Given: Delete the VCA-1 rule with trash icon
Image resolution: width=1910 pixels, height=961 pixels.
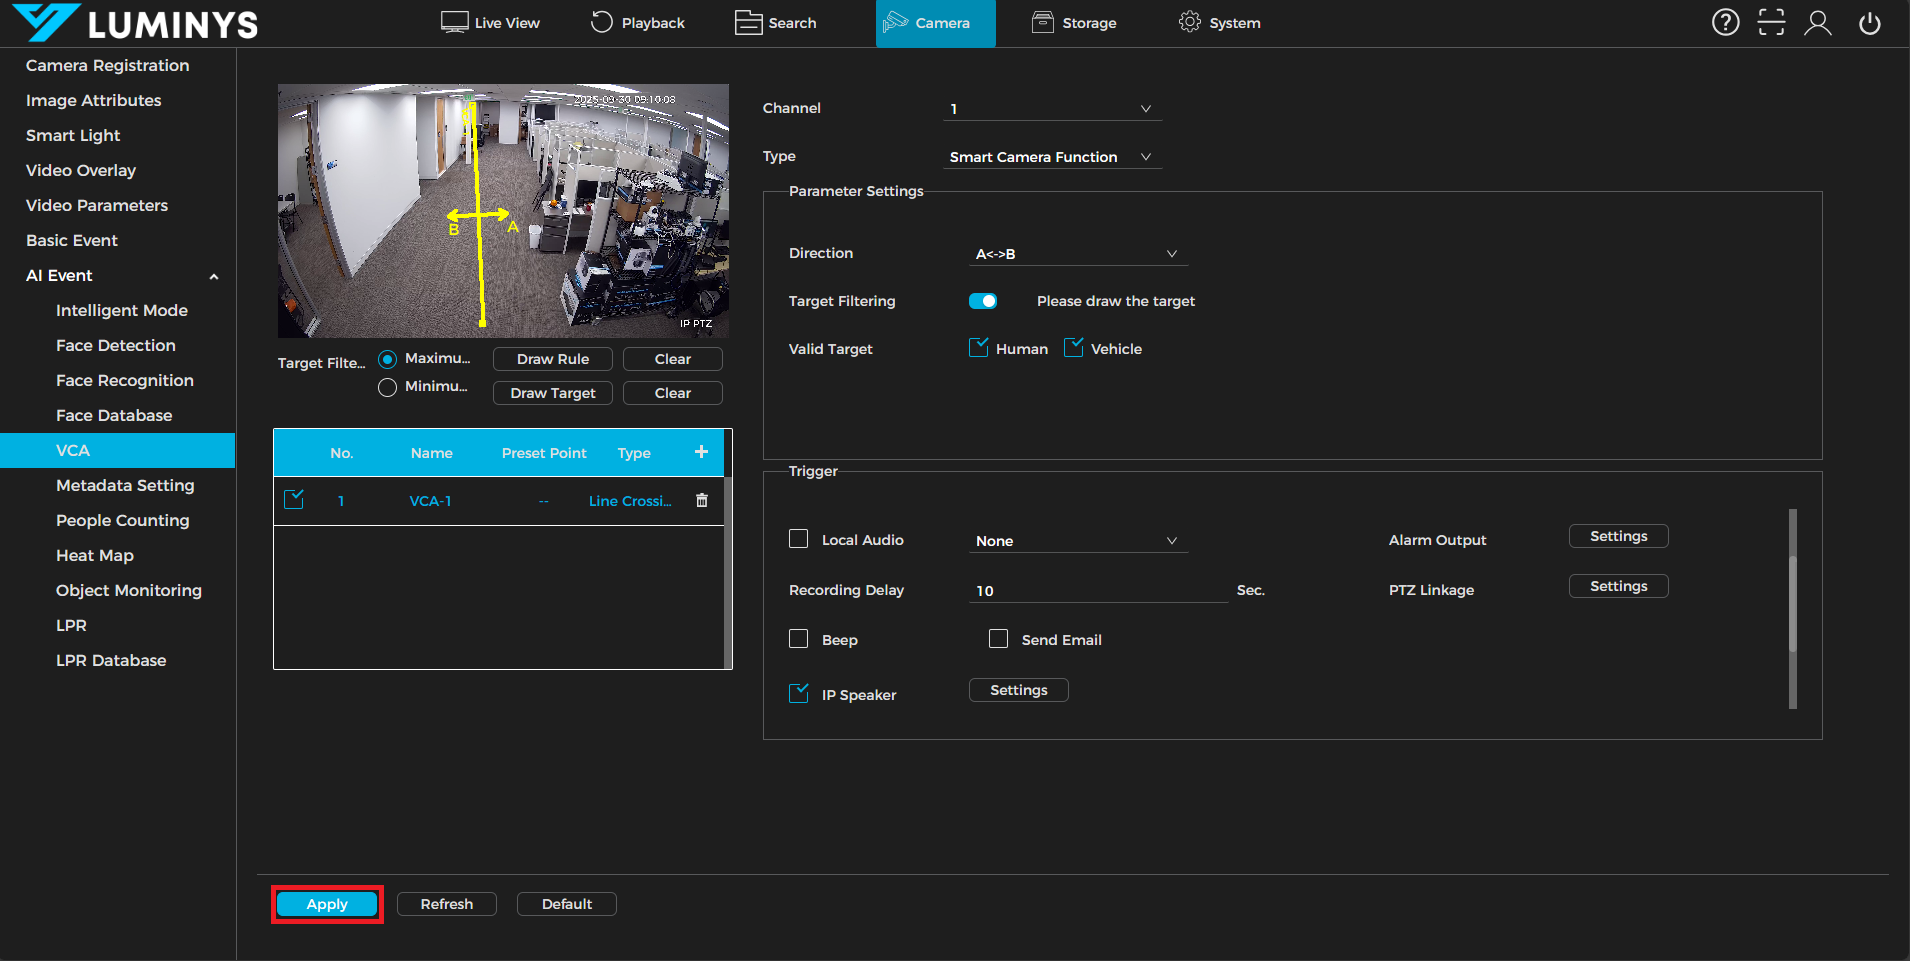Looking at the screenshot, I should (702, 500).
